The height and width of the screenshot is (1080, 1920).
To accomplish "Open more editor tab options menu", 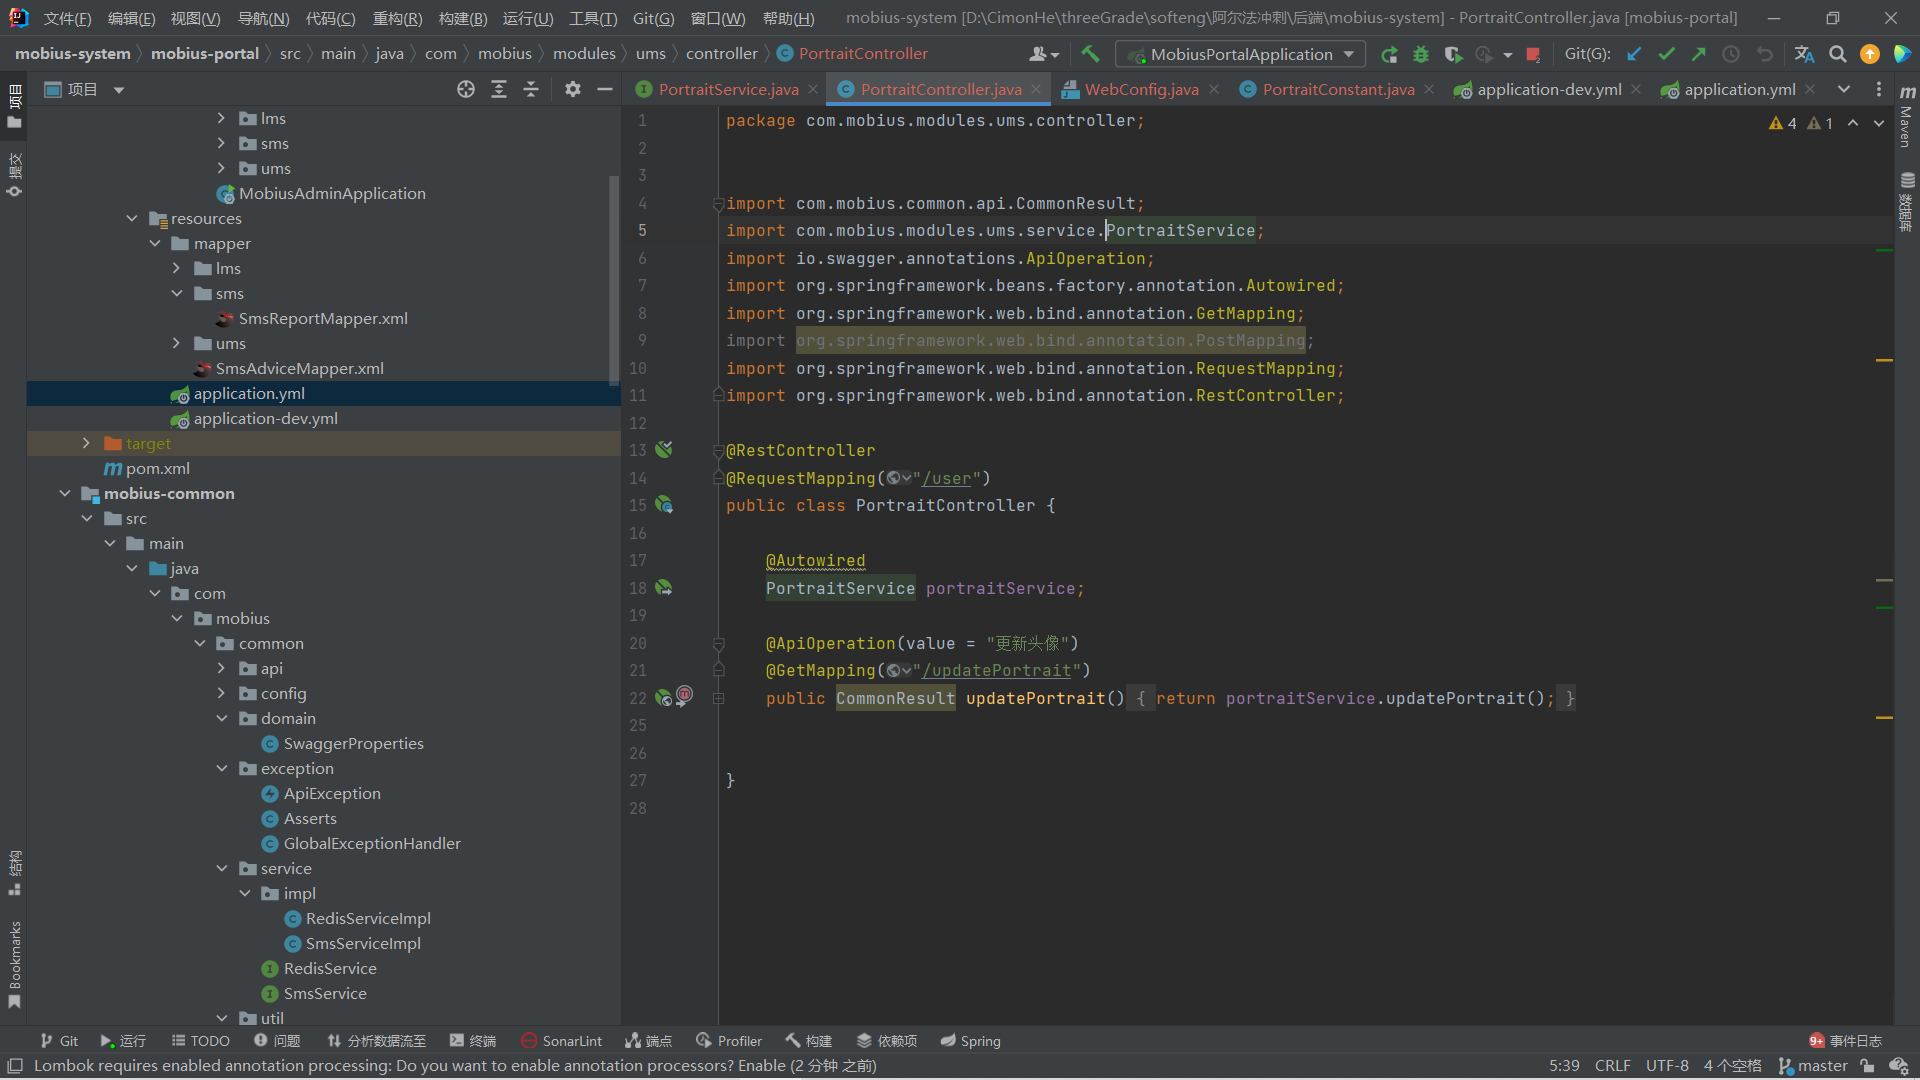I will 1879,89.
